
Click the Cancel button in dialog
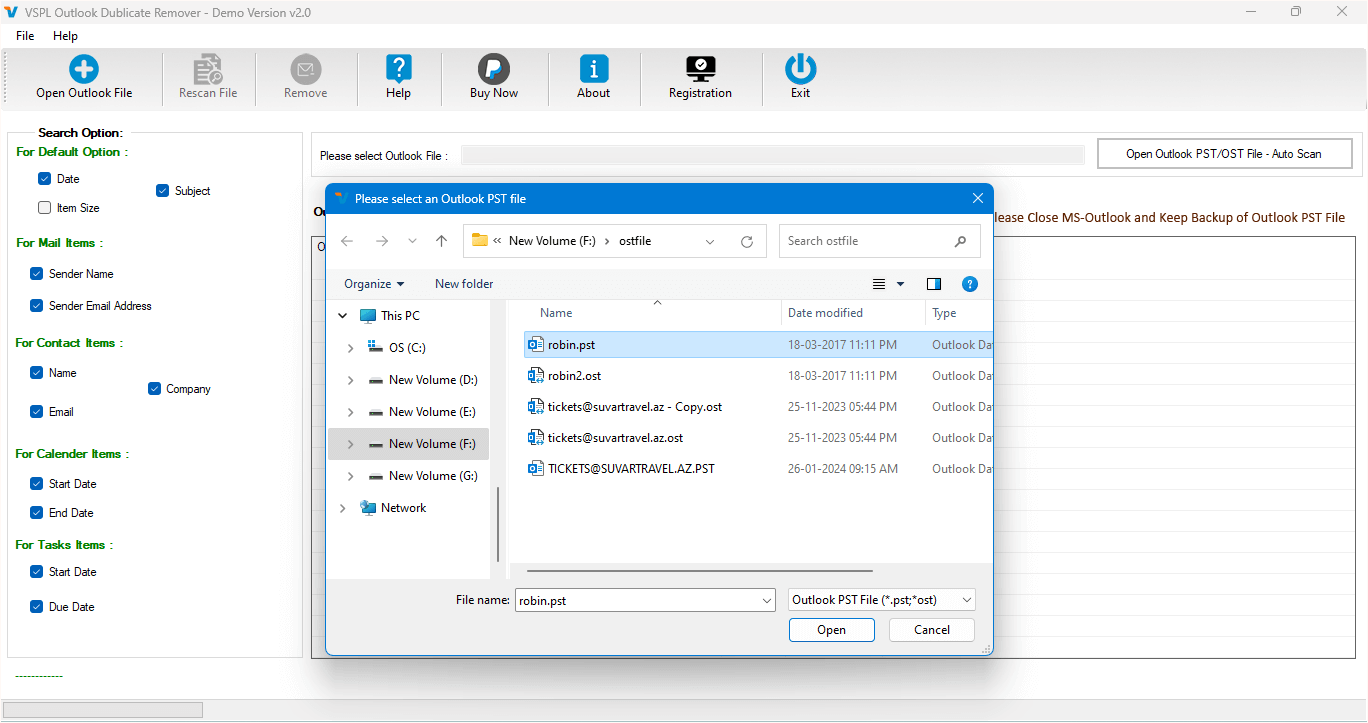(932, 630)
